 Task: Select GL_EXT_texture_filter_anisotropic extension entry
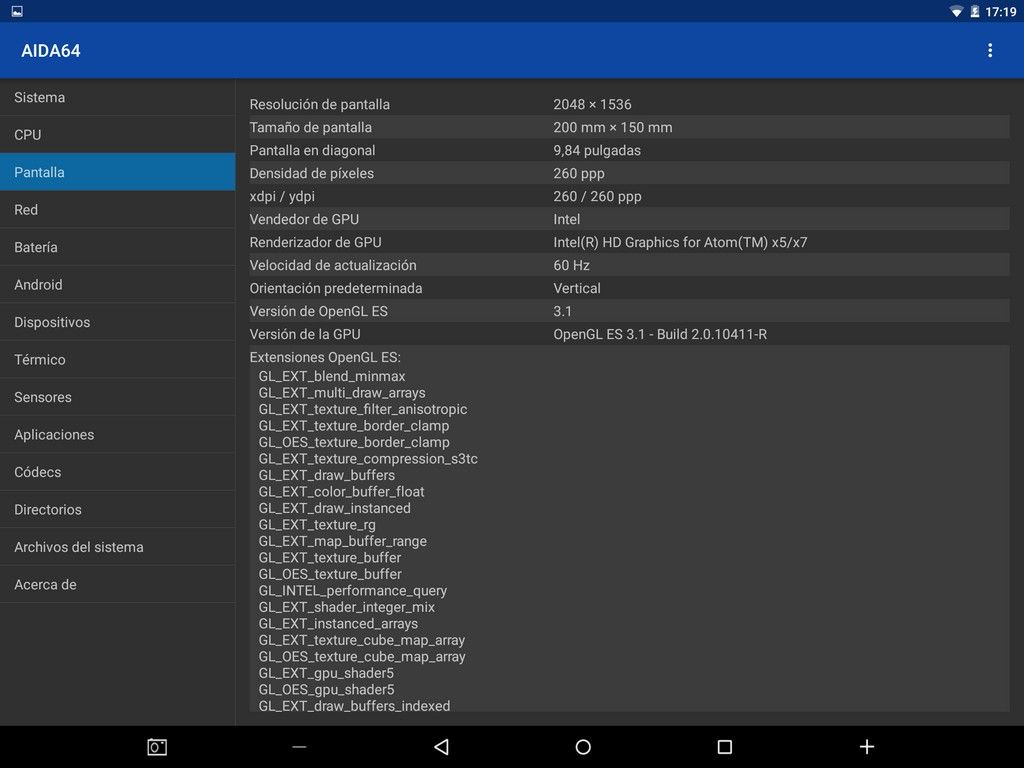point(363,409)
